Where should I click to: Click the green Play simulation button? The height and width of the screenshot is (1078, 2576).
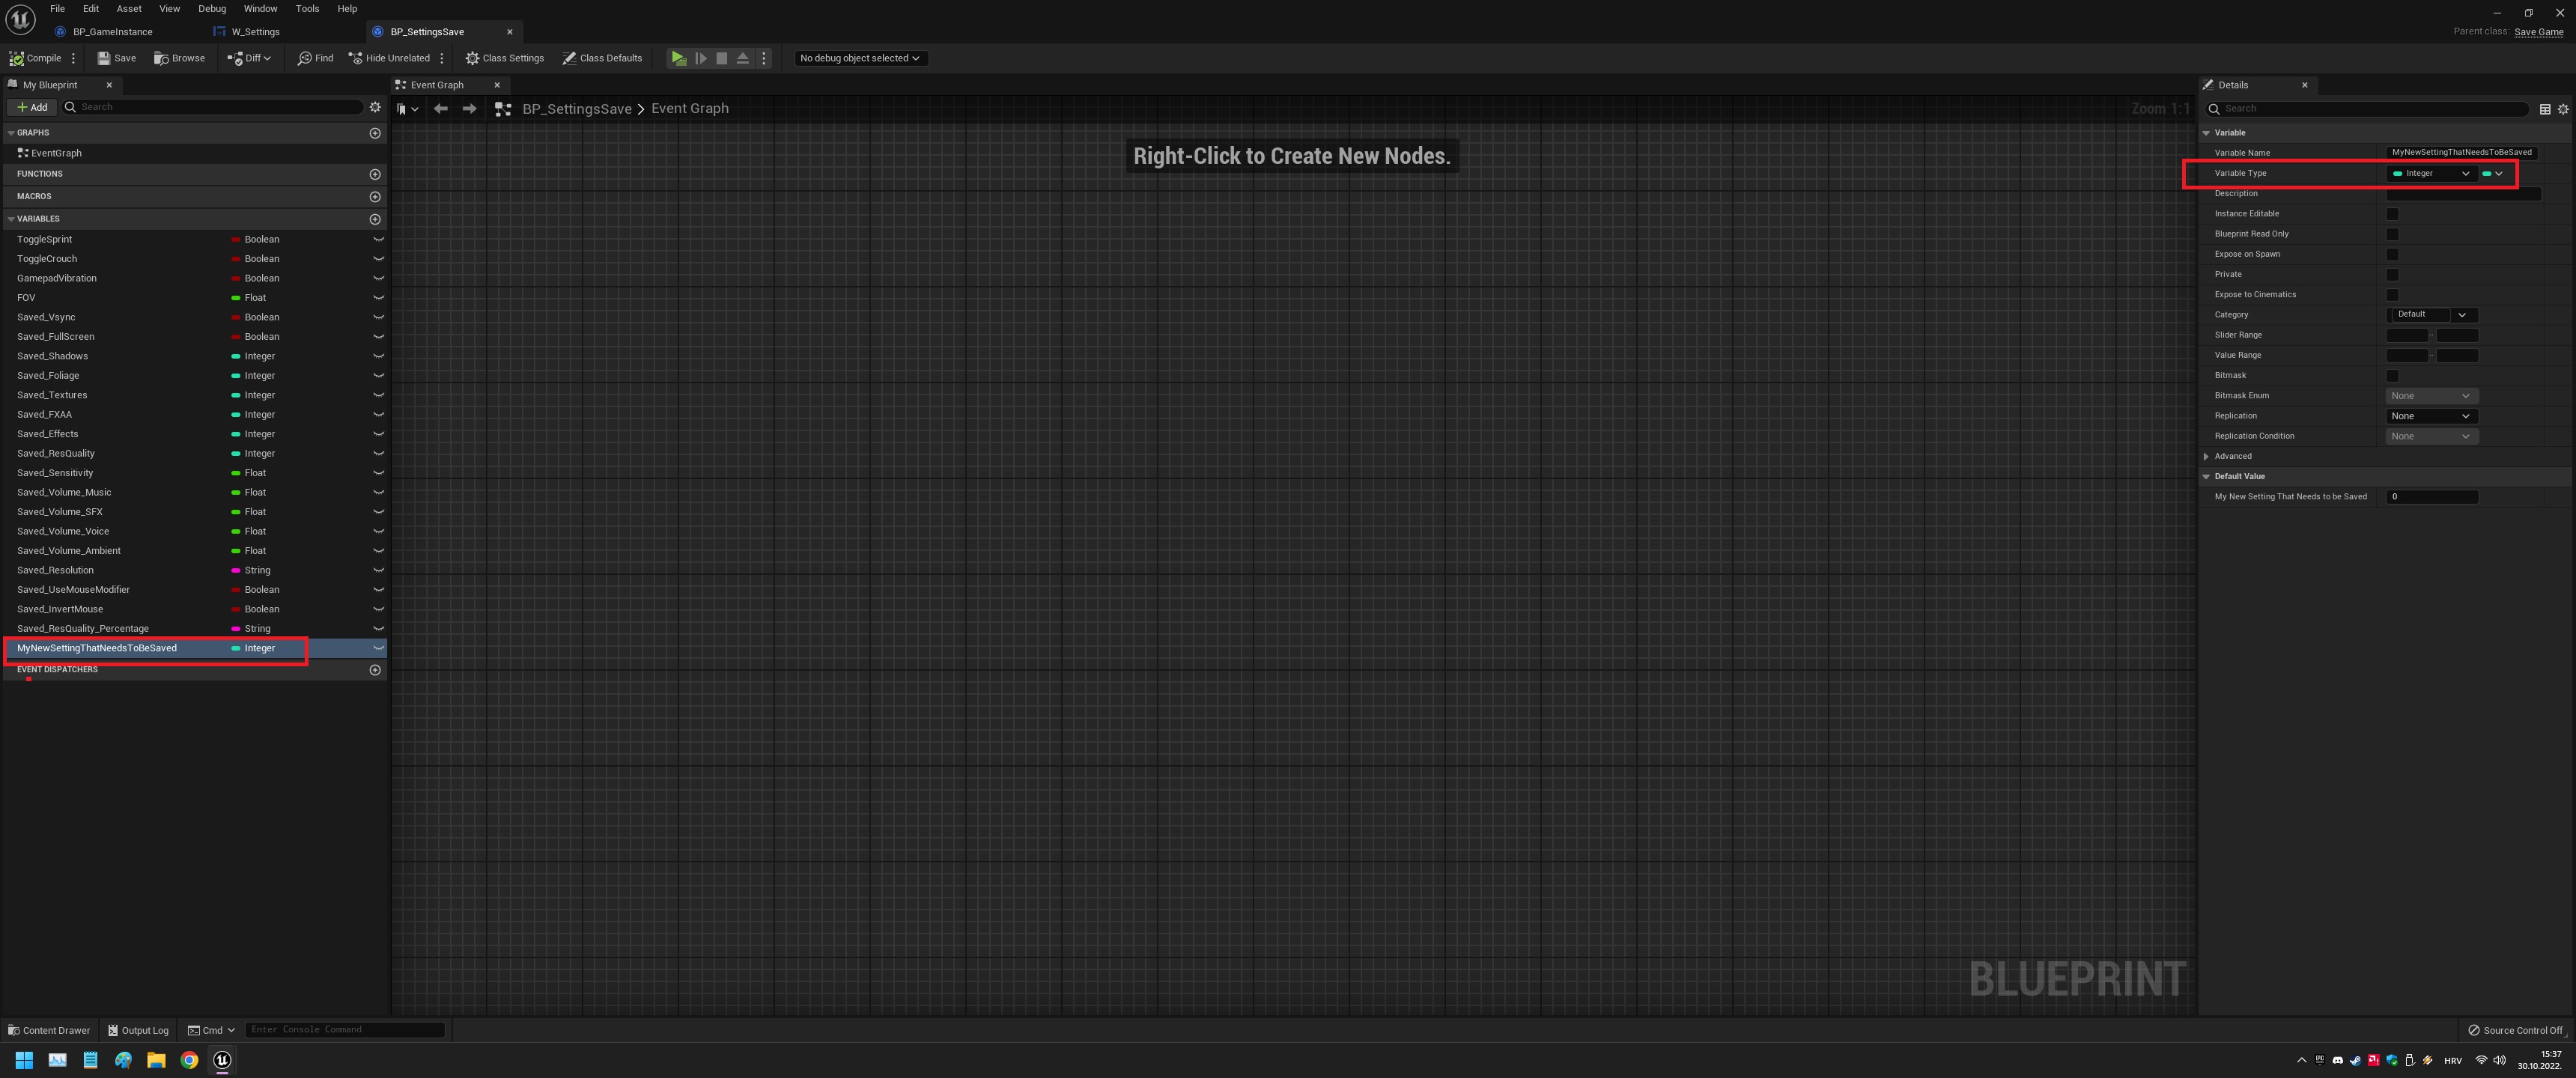679,58
